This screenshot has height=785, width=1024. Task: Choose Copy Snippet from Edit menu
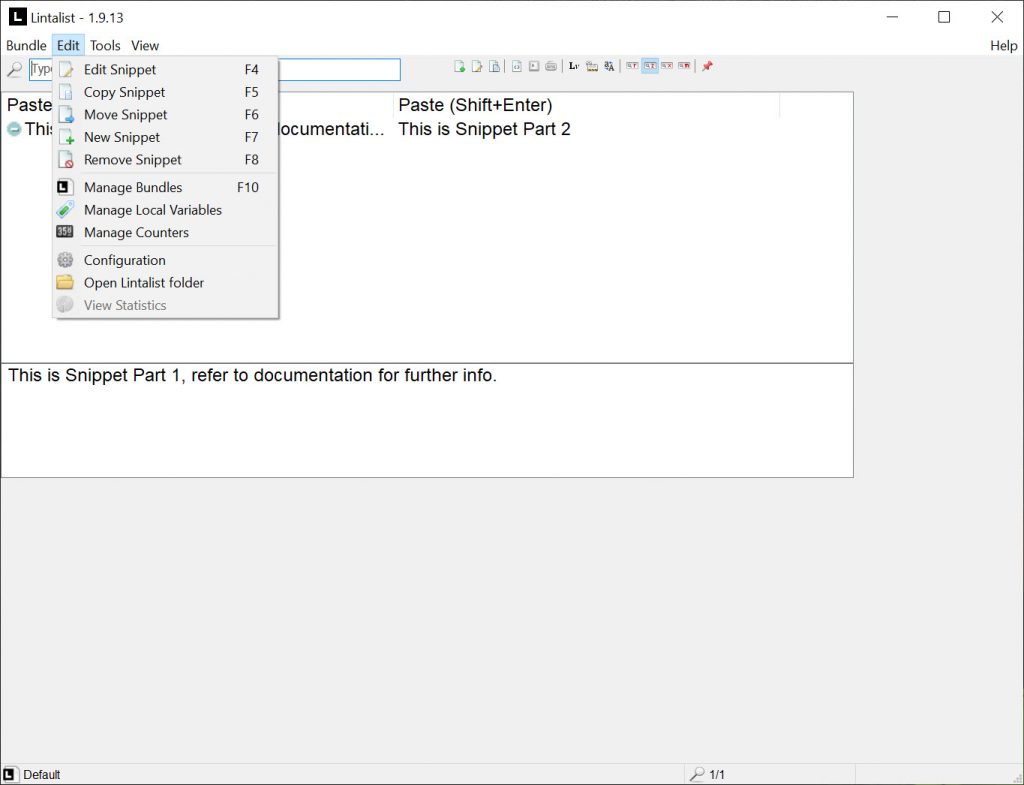165,92
